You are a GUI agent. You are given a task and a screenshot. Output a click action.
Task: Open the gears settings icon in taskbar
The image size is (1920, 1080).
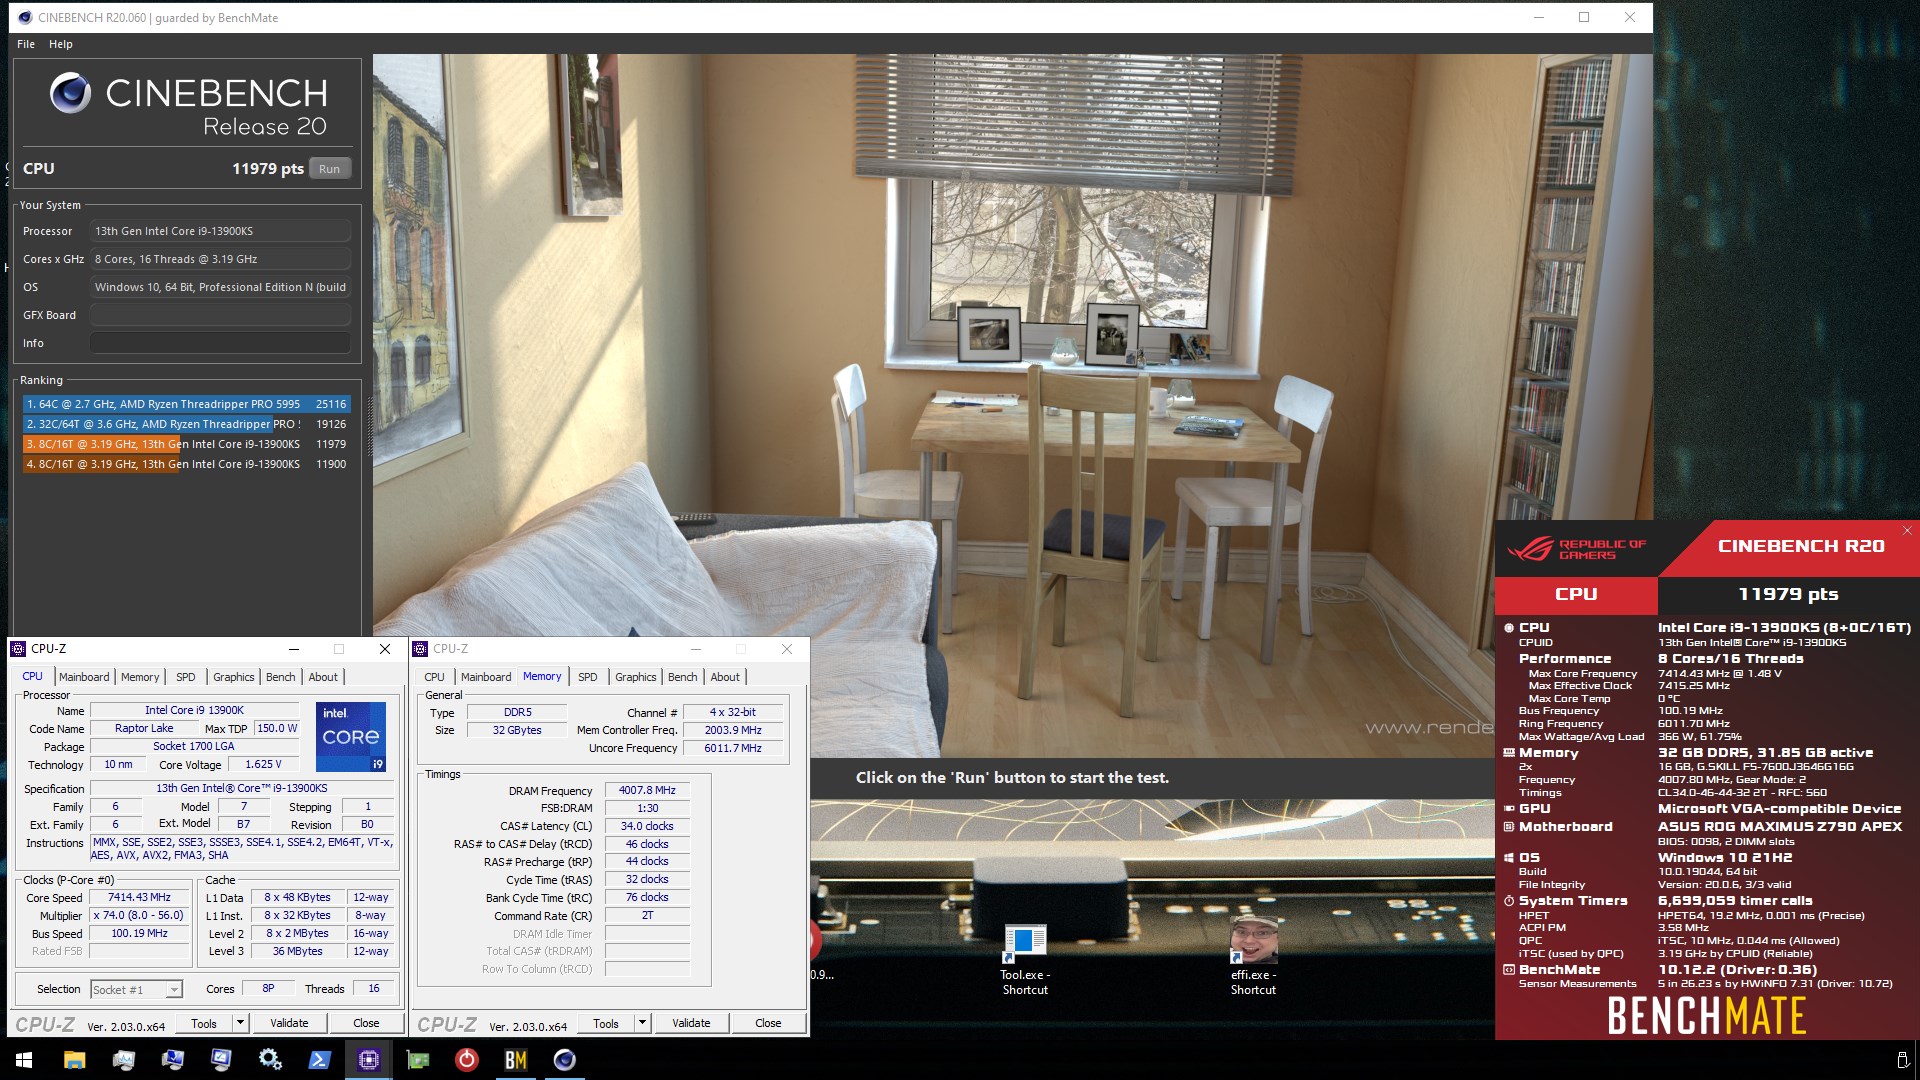pos(270,1060)
